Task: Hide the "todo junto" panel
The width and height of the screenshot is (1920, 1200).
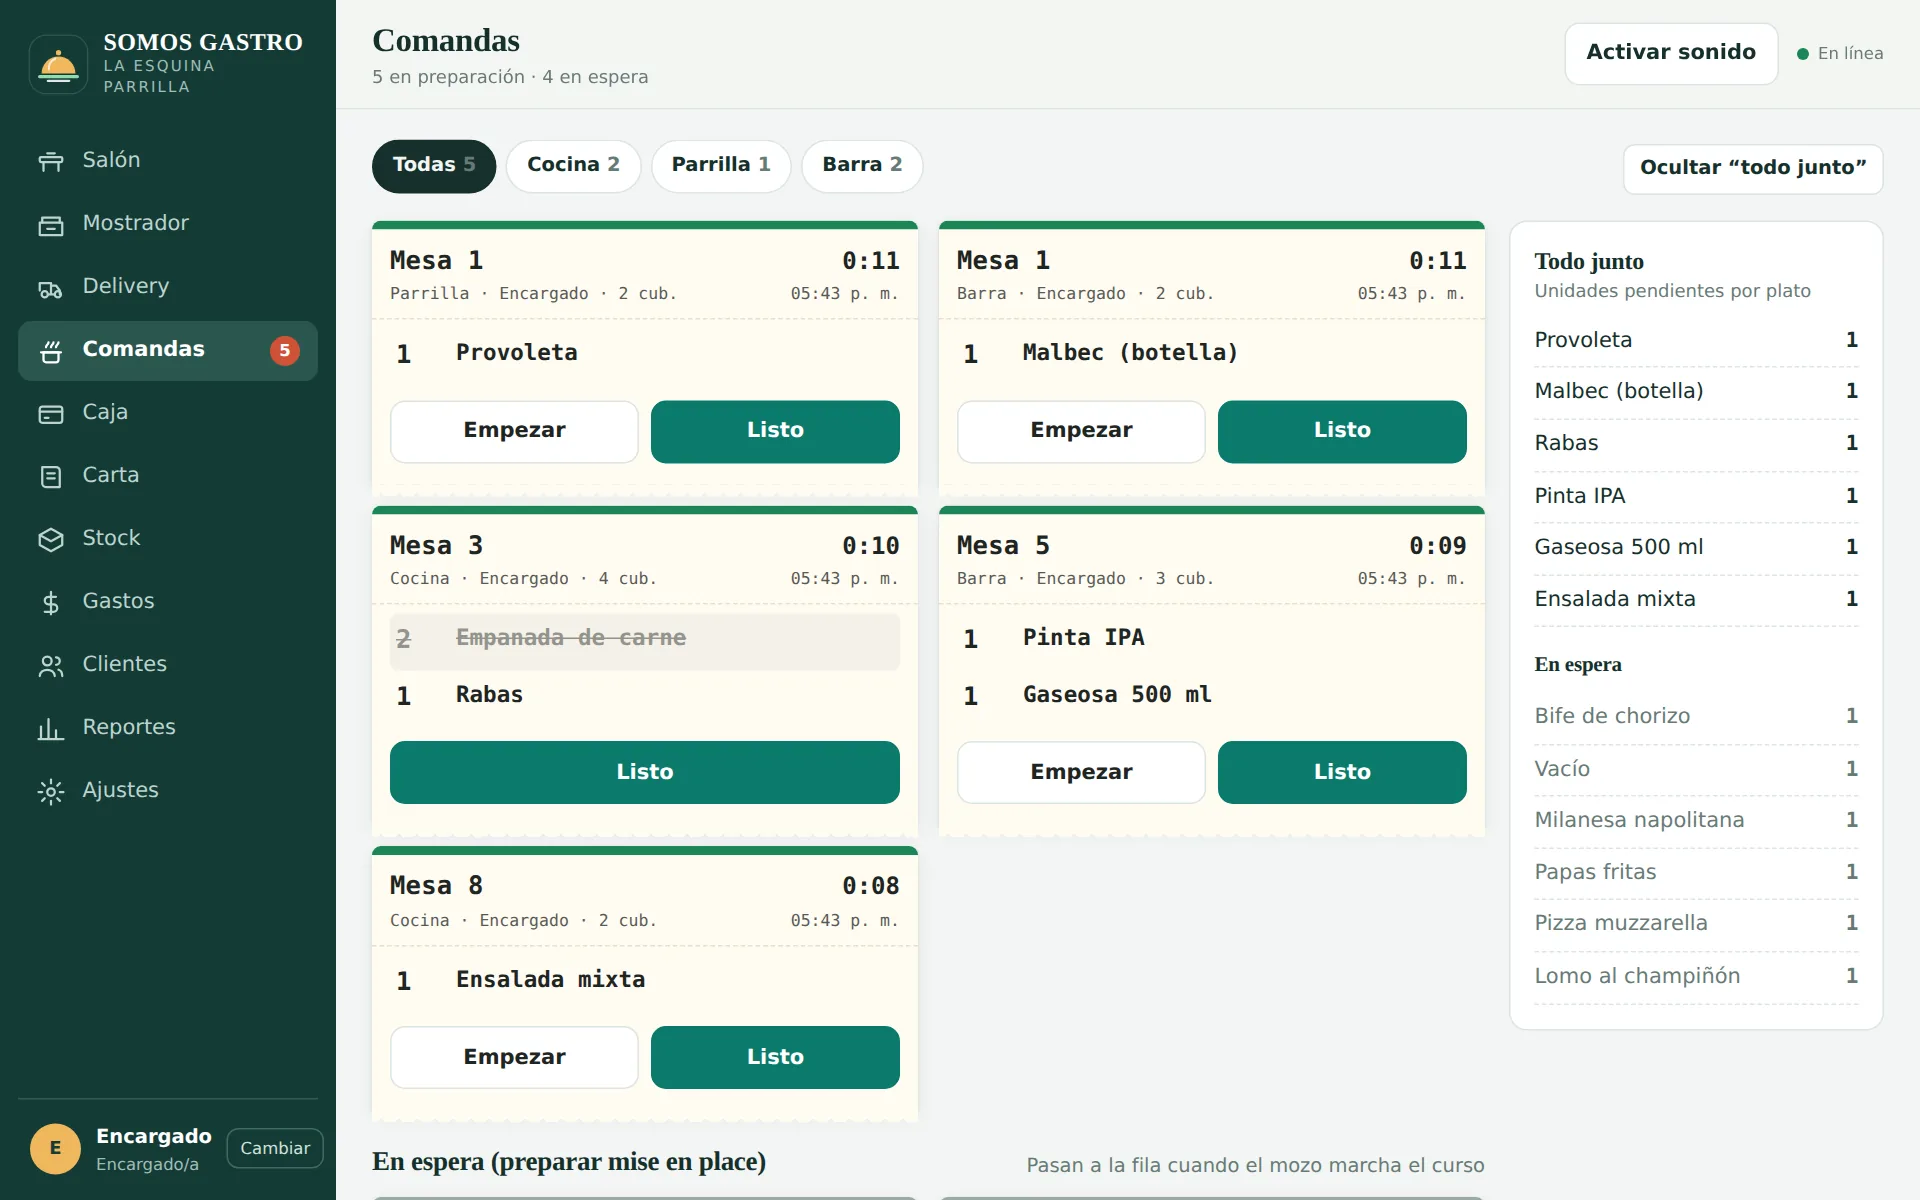Action: 1752,168
